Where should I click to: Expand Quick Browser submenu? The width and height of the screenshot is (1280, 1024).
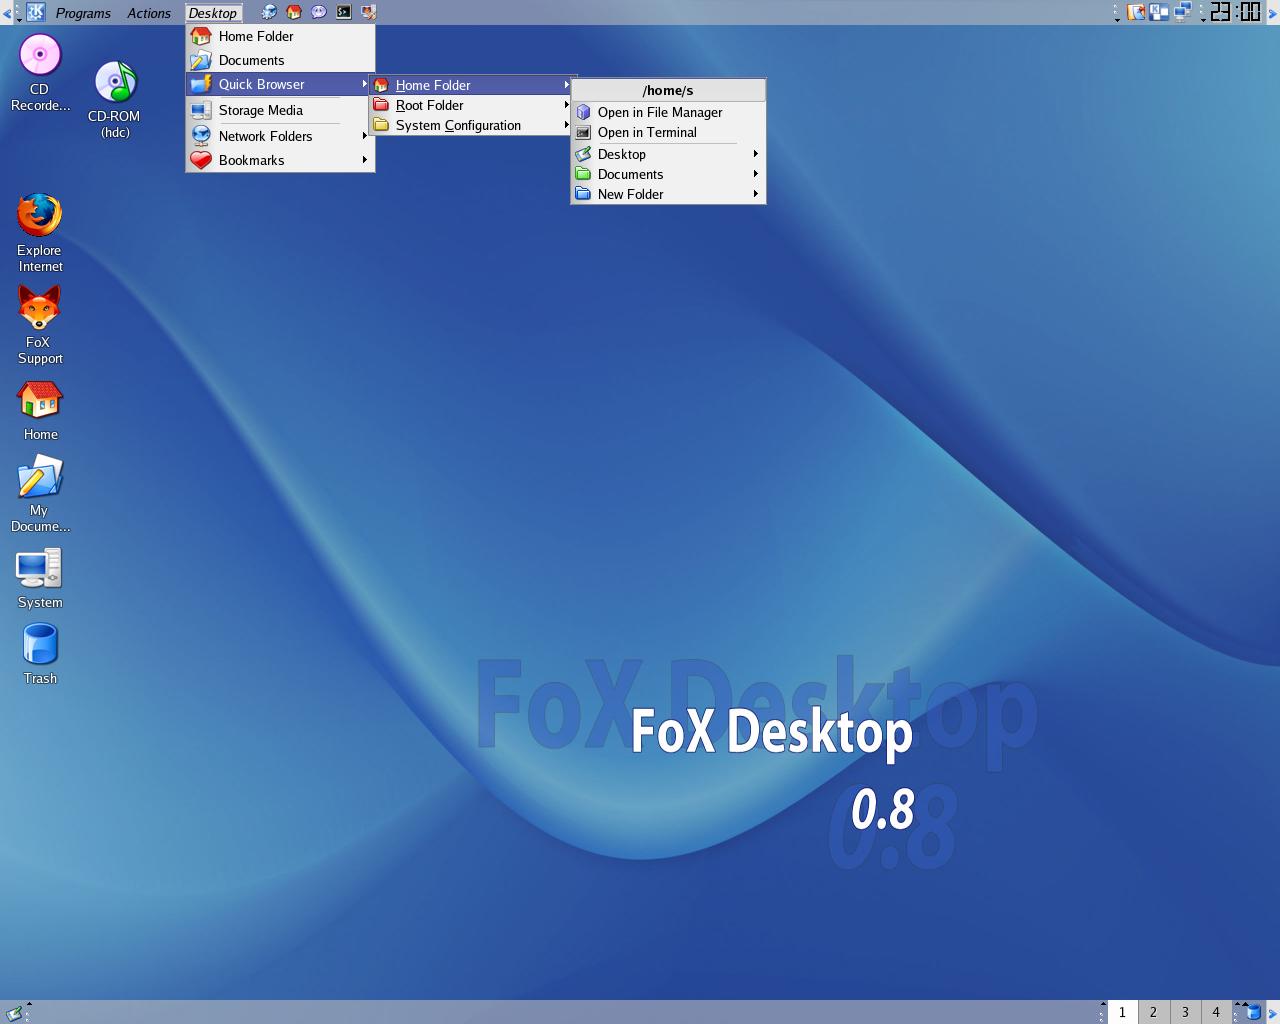[280, 84]
